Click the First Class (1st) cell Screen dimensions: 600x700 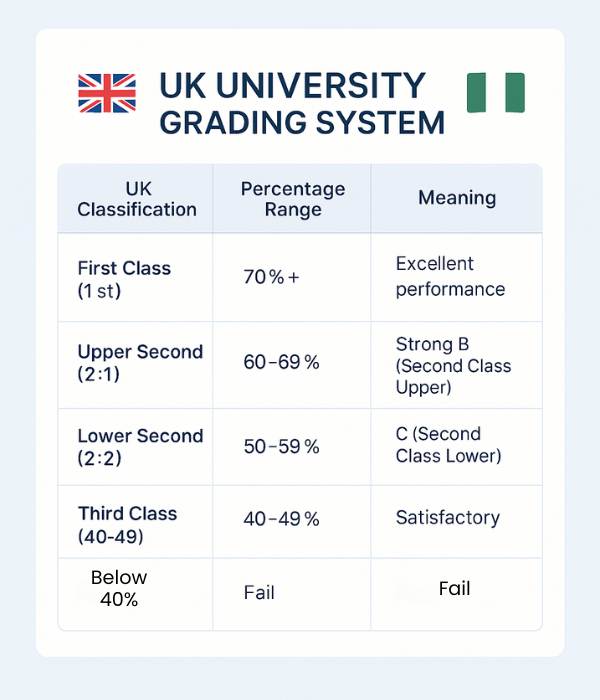pos(124,279)
